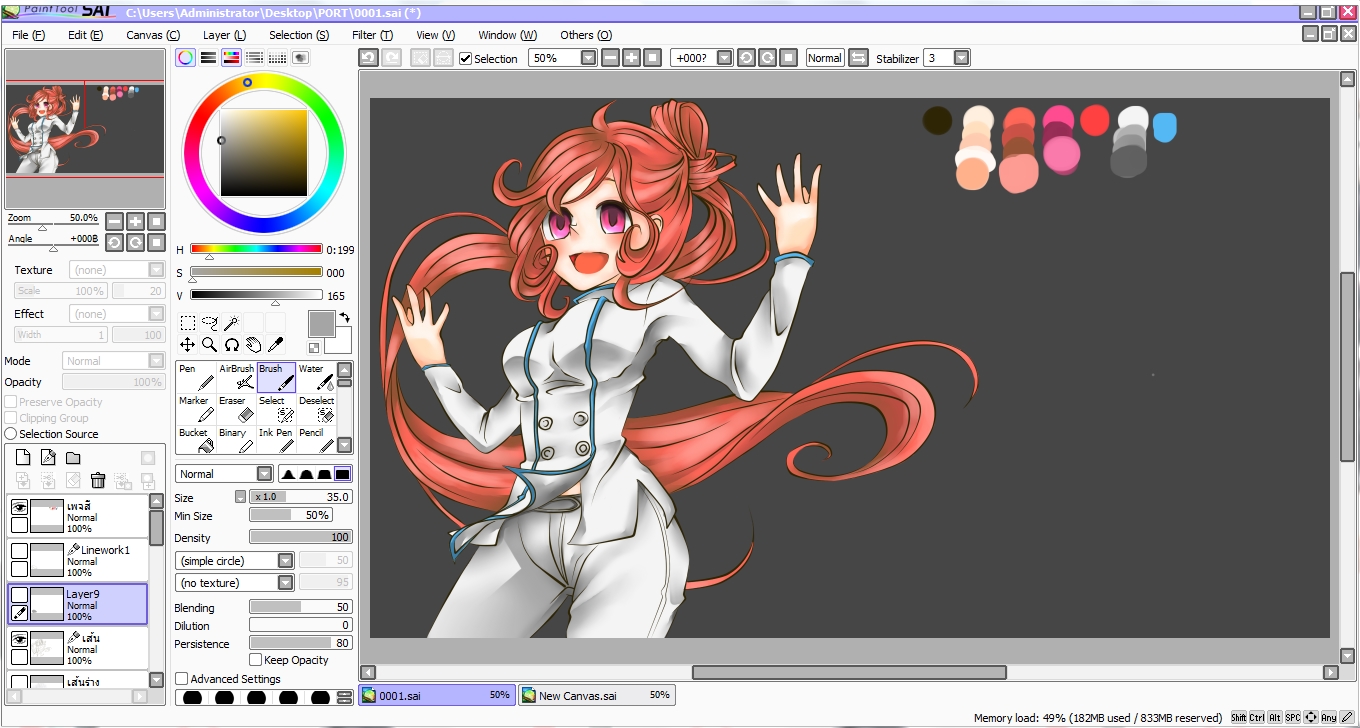Show the Linework1 layer
Viewport: 1360px width, 728px height.
click(19, 551)
